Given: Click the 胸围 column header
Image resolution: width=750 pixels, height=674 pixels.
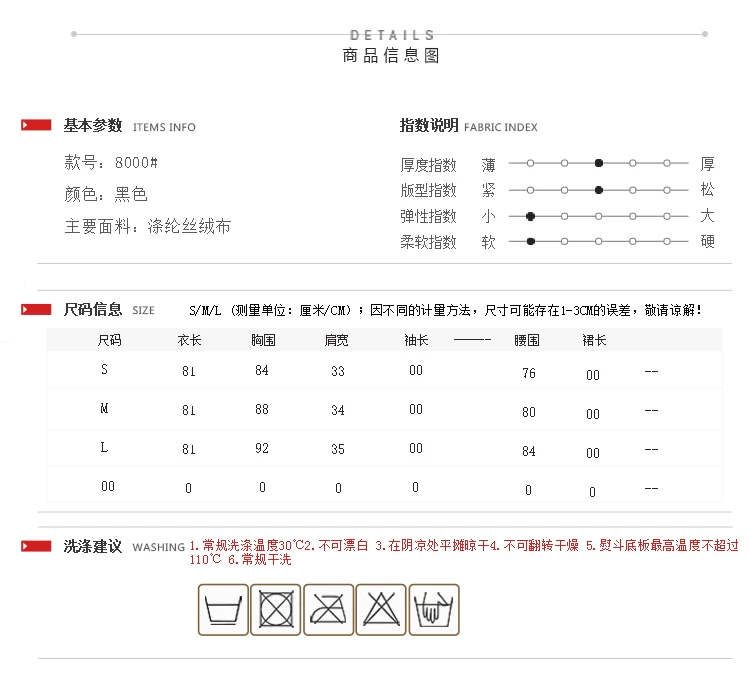Looking at the screenshot, I should coord(263,341).
